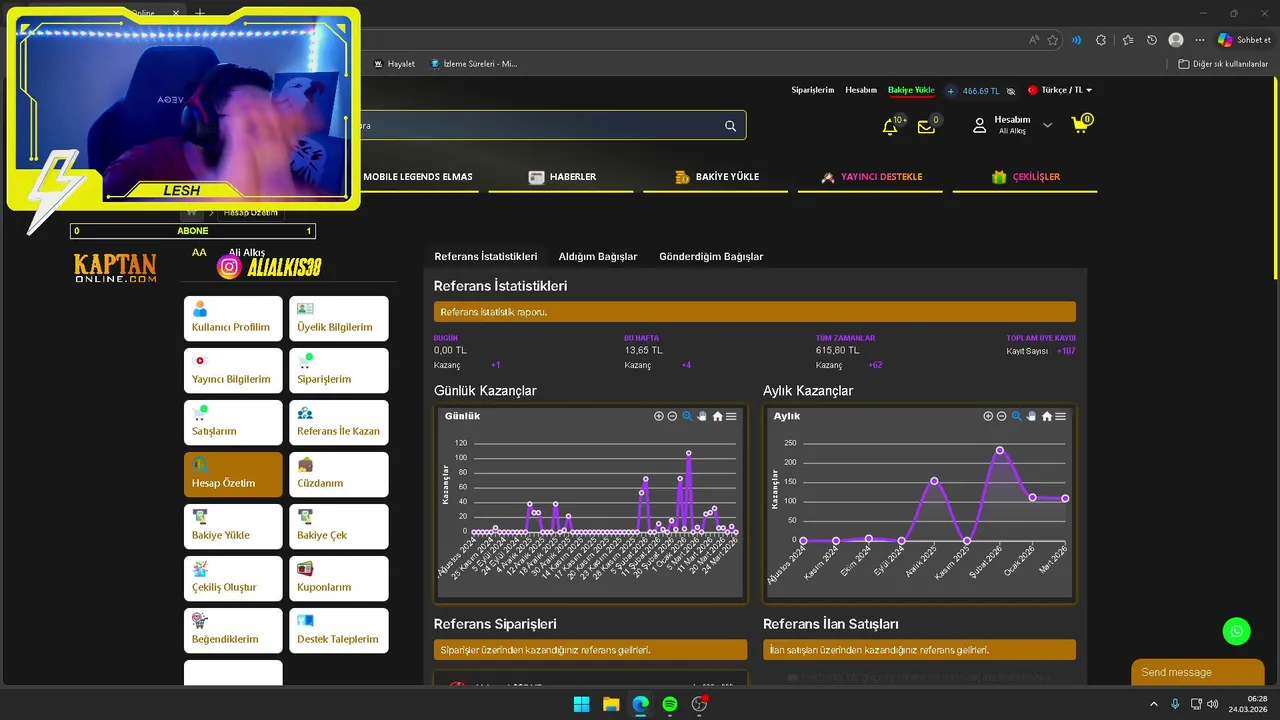Open Destek Taleplerim sidebar button
Screen dimensions: 1280x720
click(339, 630)
